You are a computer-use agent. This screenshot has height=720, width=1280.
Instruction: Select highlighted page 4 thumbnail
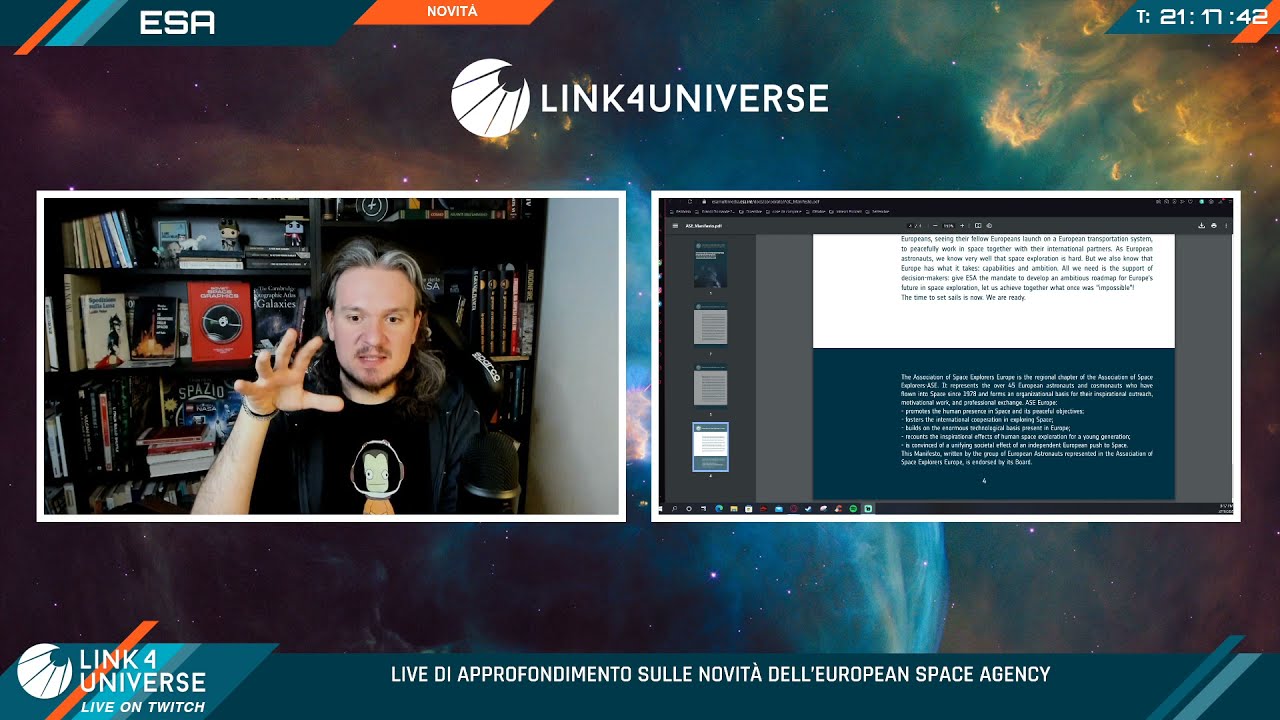pyautogui.click(x=711, y=447)
